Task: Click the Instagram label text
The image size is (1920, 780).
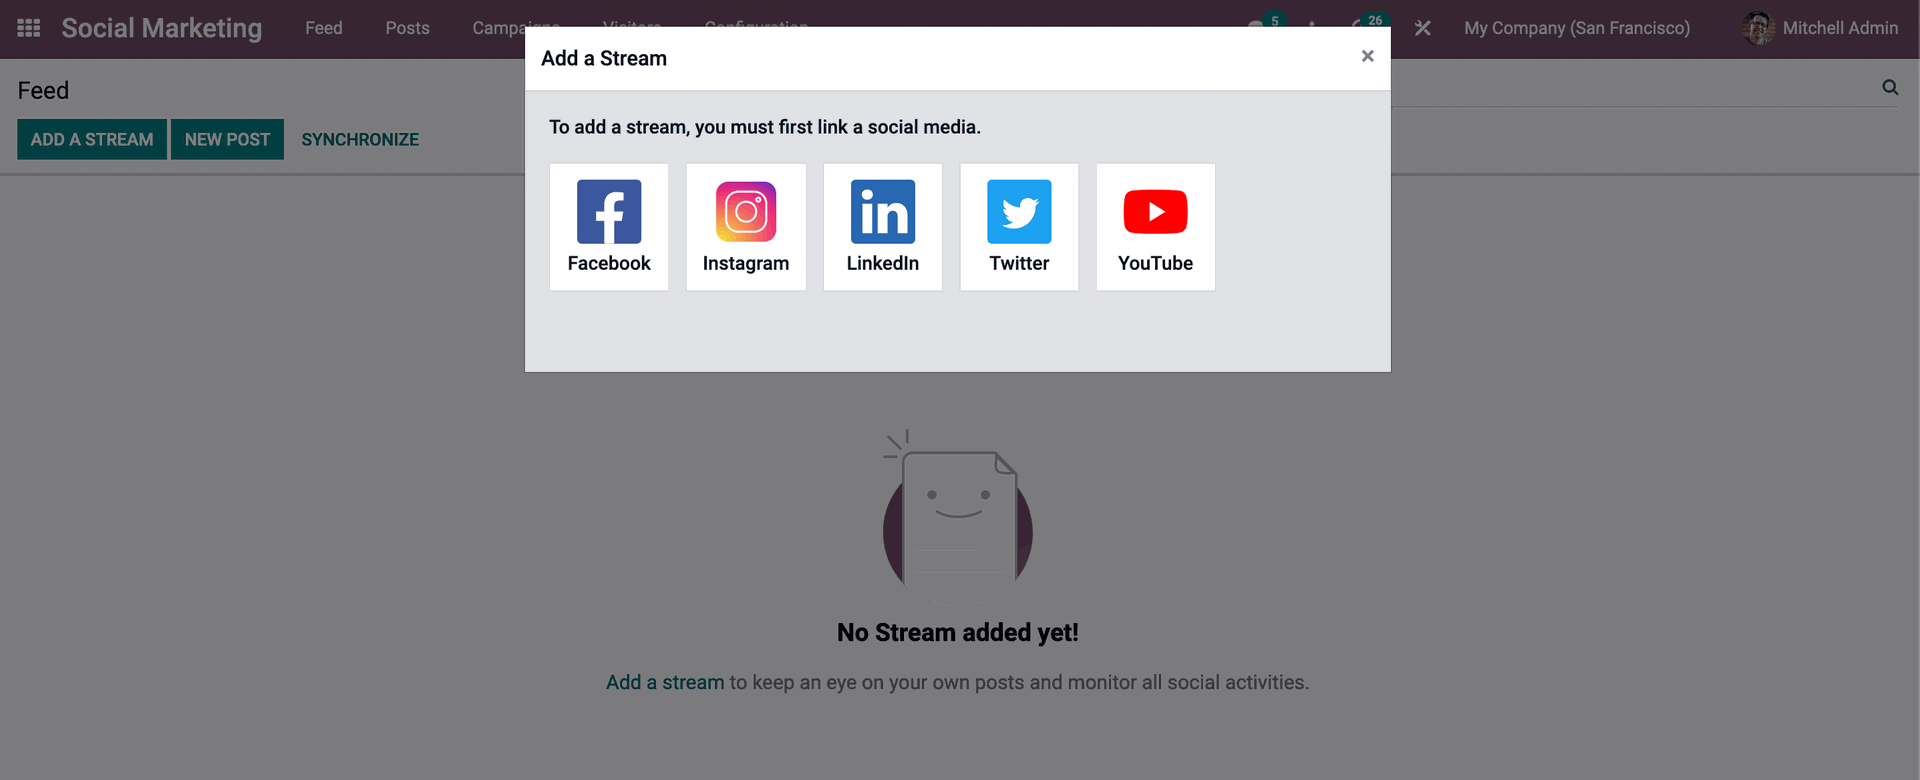Action: [x=746, y=263]
